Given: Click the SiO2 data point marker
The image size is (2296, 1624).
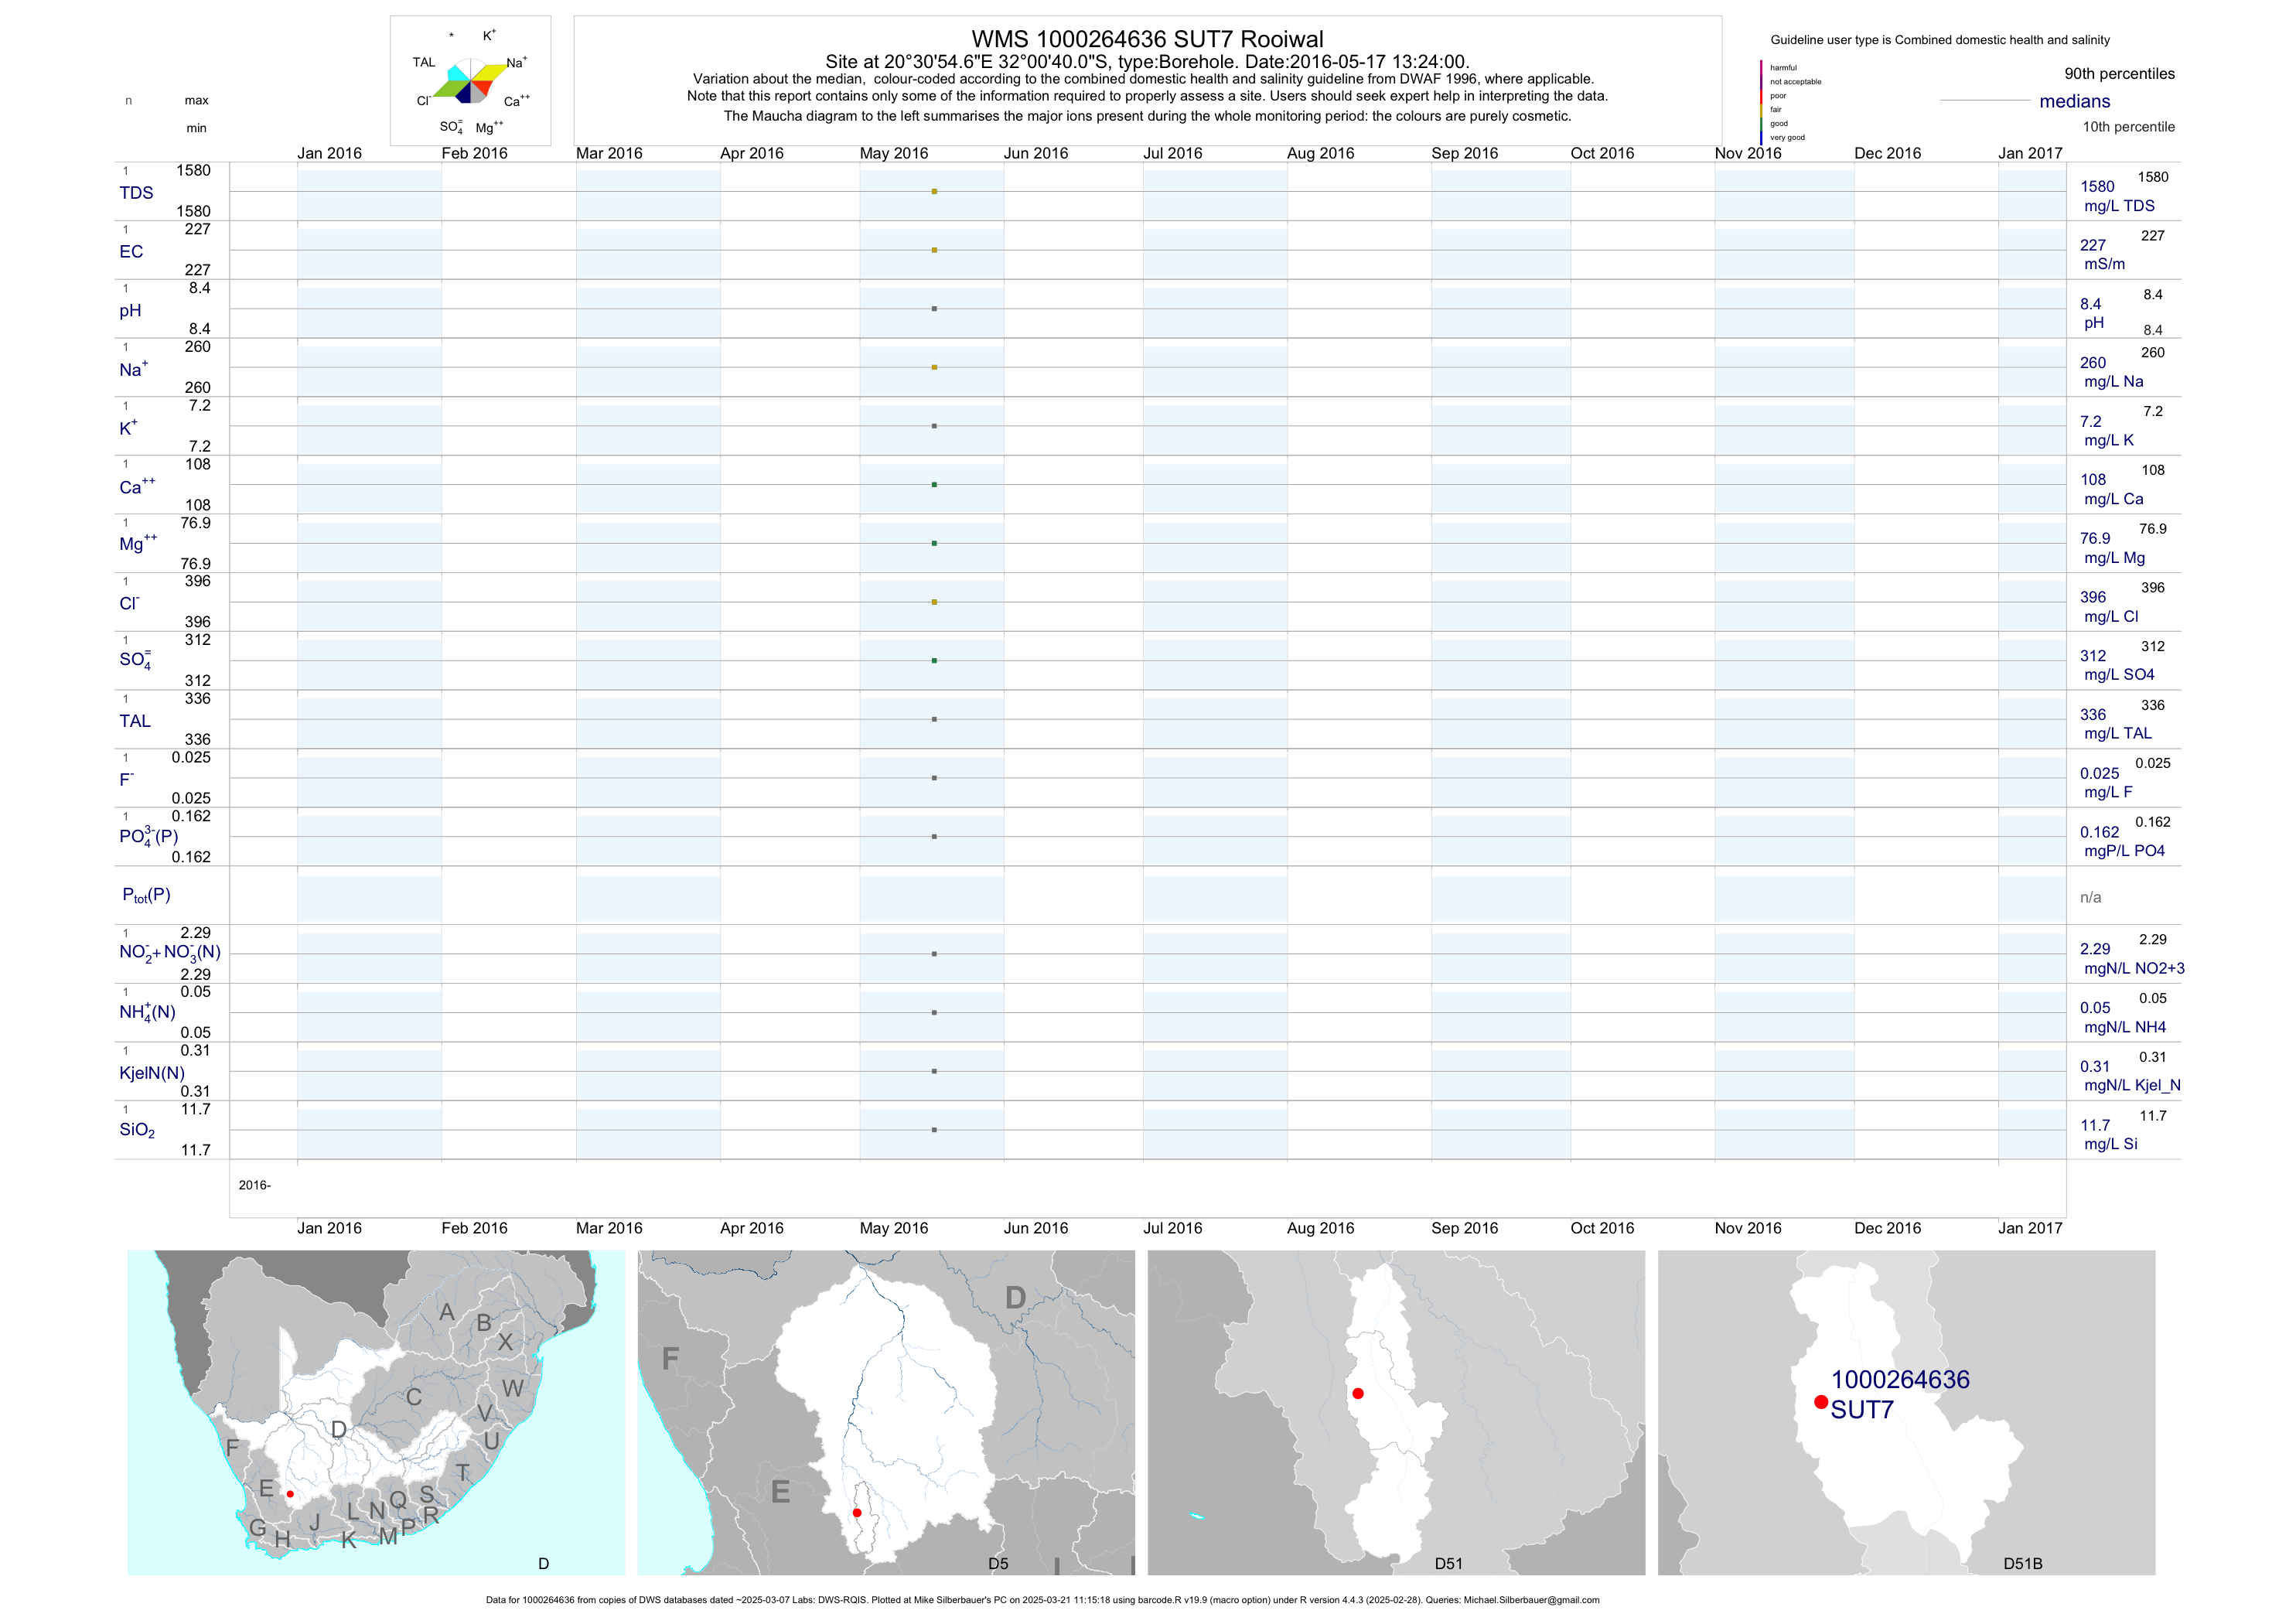Looking at the screenshot, I should [x=934, y=1130].
